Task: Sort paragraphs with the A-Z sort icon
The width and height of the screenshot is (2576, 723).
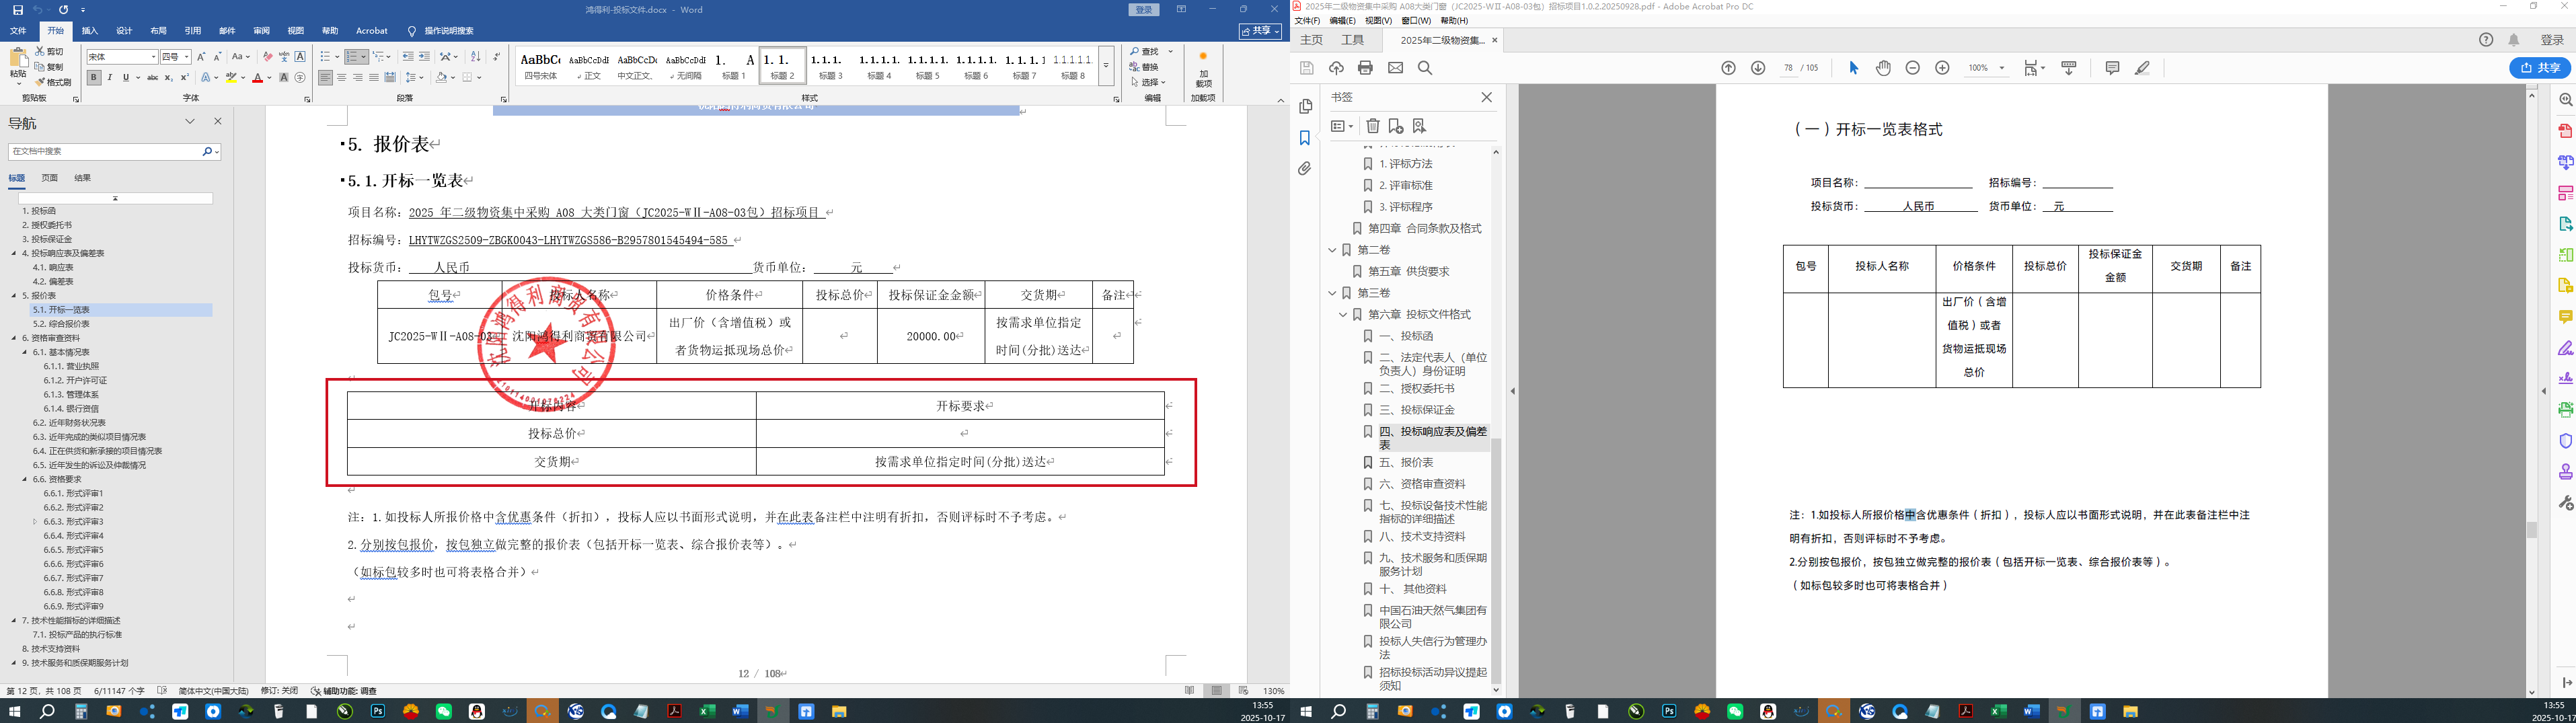Action: pyautogui.click(x=475, y=57)
